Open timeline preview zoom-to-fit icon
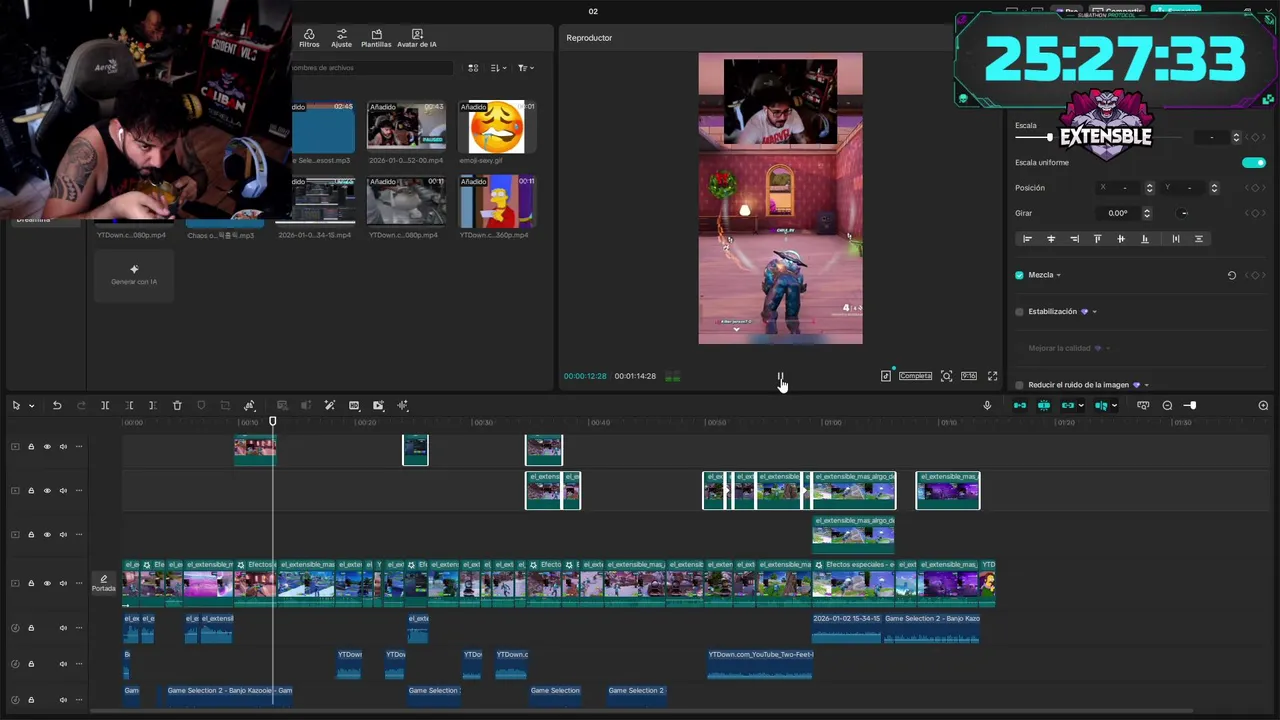1280x720 pixels. click(1143, 406)
